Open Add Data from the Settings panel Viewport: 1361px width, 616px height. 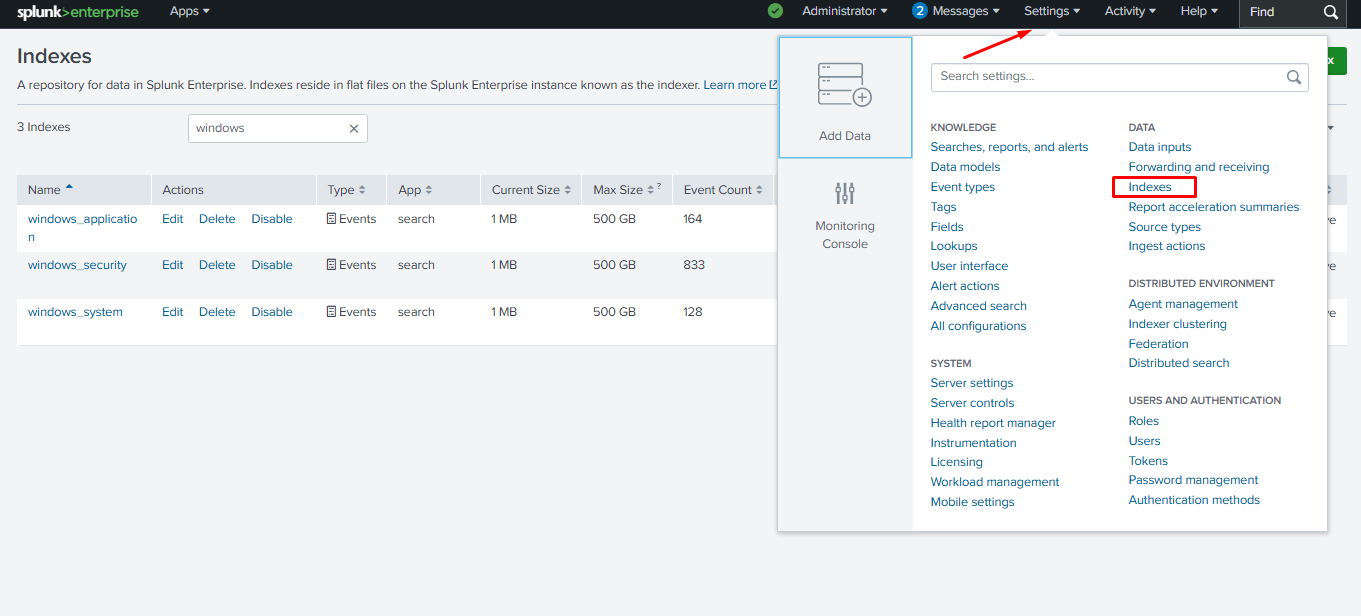pyautogui.click(x=845, y=100)
